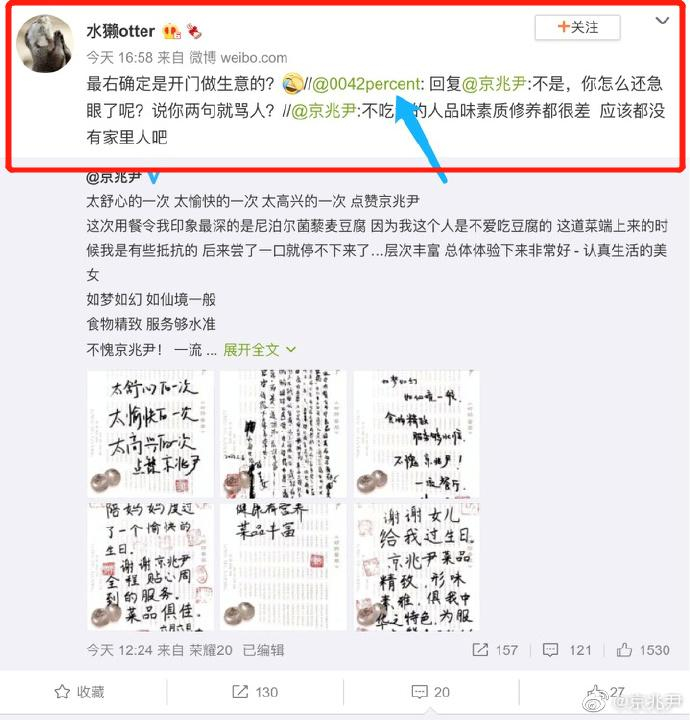Like the original post with 1530 likes
The width and height of the screenshot is (690, 720).
click(624, 650)
